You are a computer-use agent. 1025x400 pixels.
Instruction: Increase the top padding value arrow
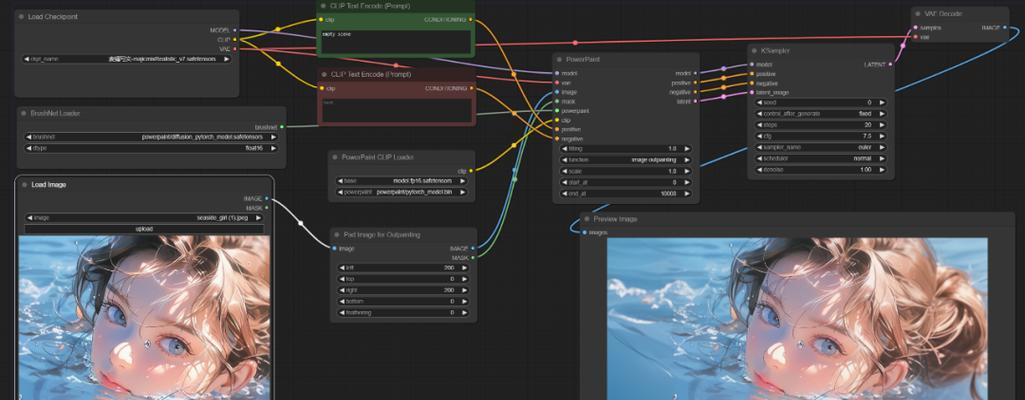[464, 278]
